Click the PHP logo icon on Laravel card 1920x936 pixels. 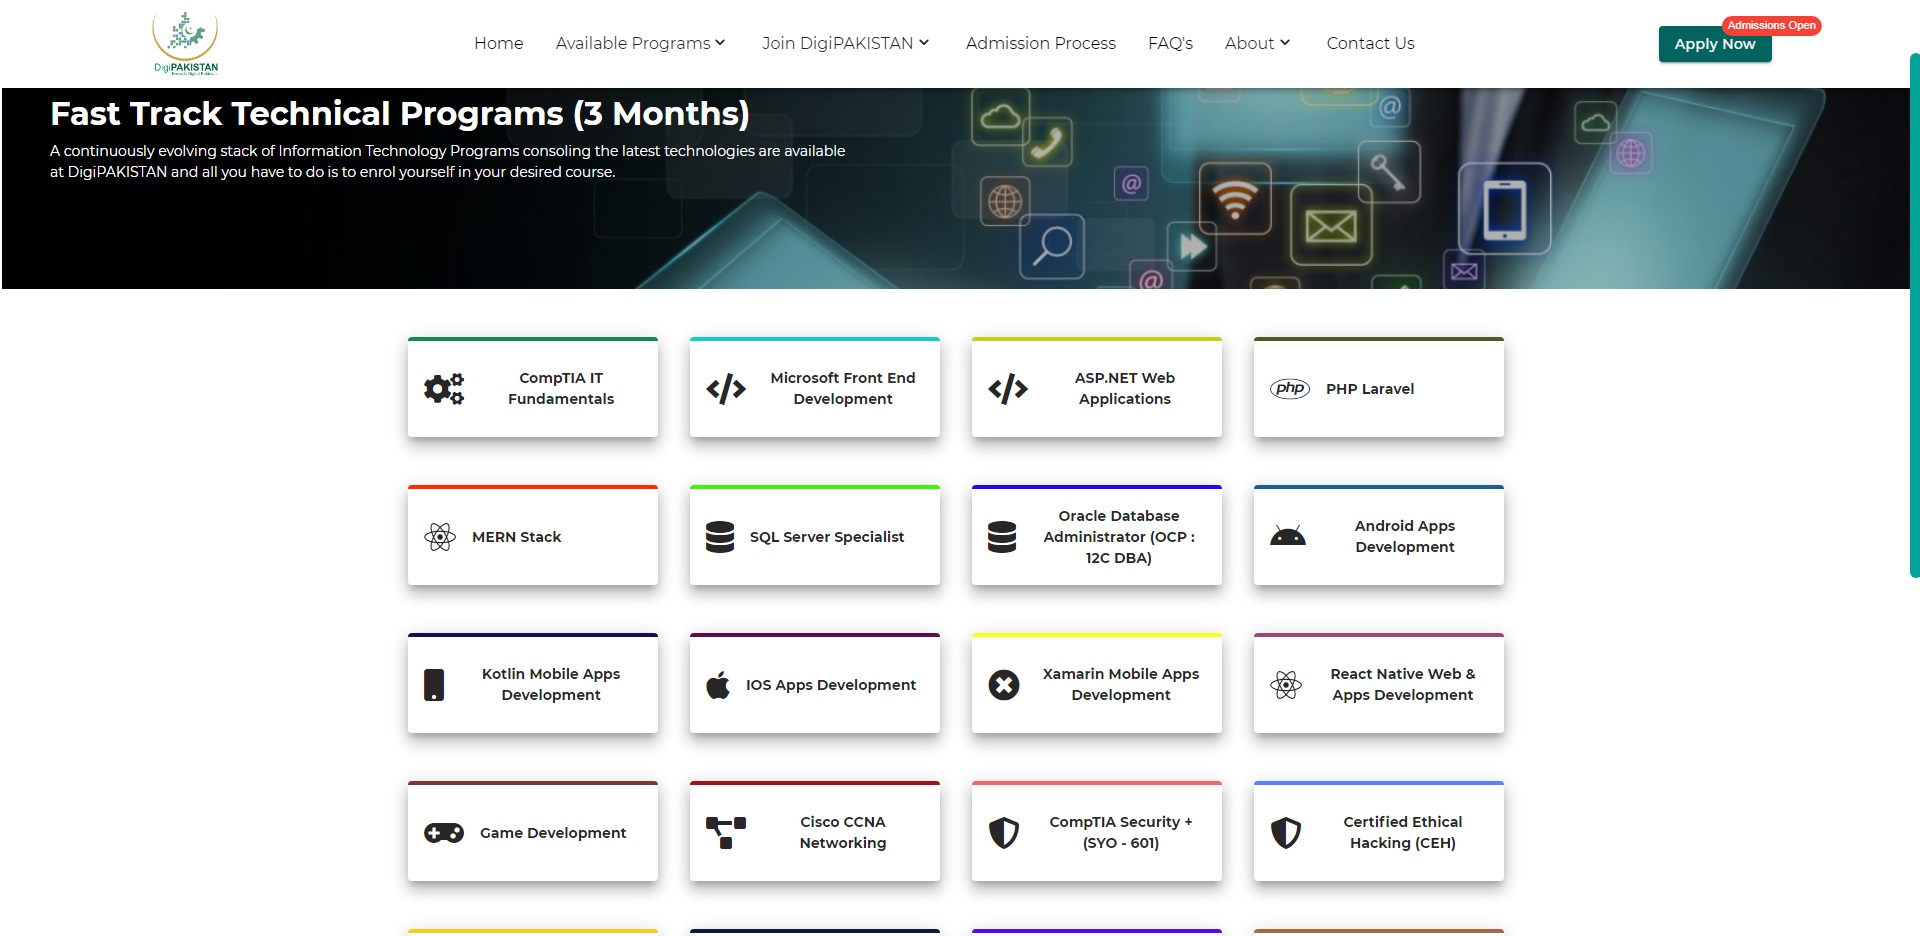1290,388
